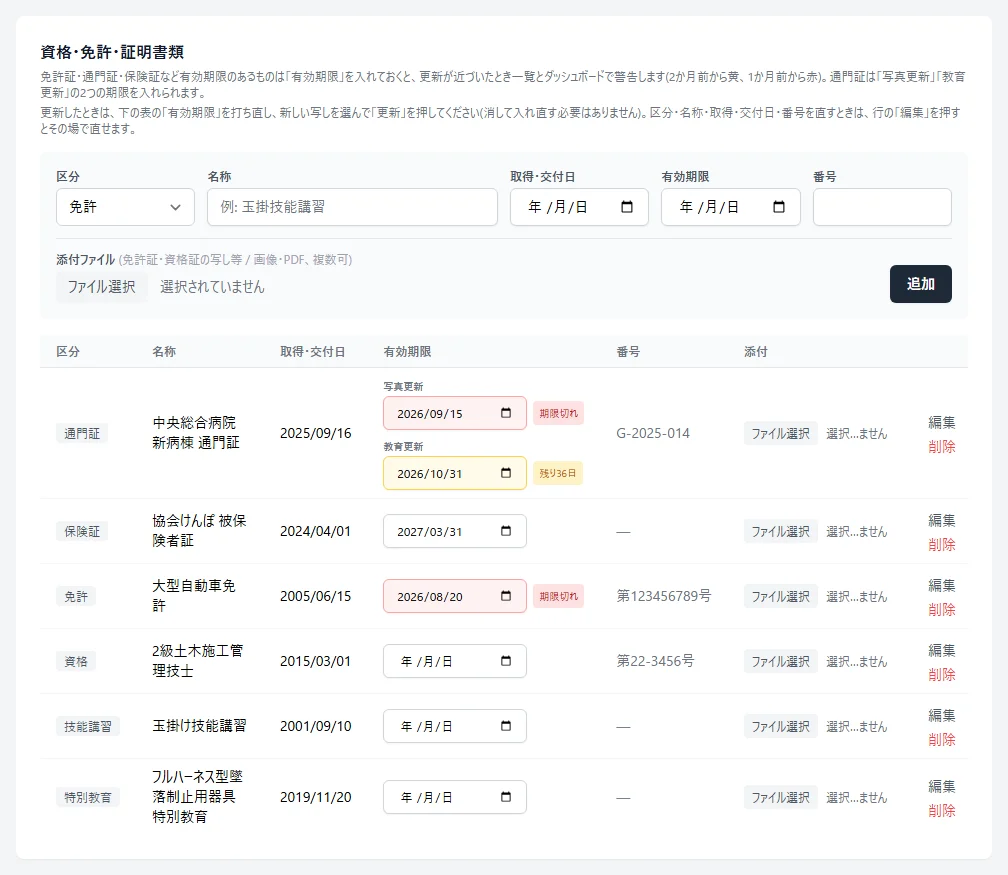This screenshot has width=1008, height=875.
Task: Edit the 大型自動車免許 row
Action: click(942, 585)
